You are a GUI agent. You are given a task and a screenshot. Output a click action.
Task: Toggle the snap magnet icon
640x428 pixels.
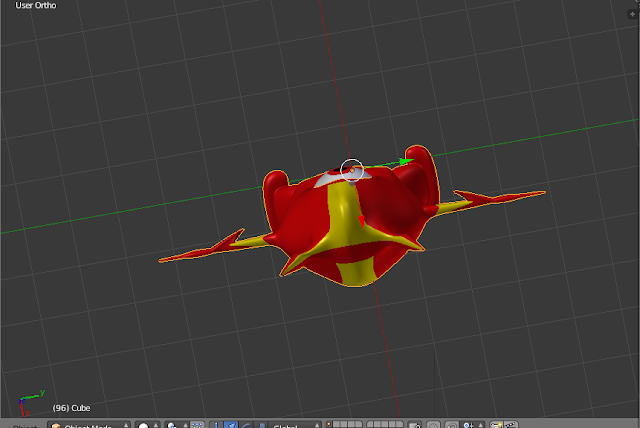coord(452,426)
